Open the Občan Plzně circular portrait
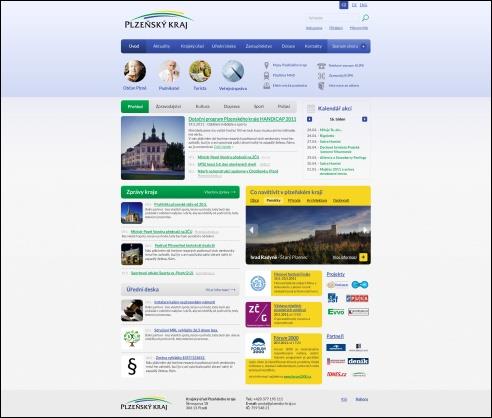The height and width of the screenshot is (418, 492). [135, 71]
